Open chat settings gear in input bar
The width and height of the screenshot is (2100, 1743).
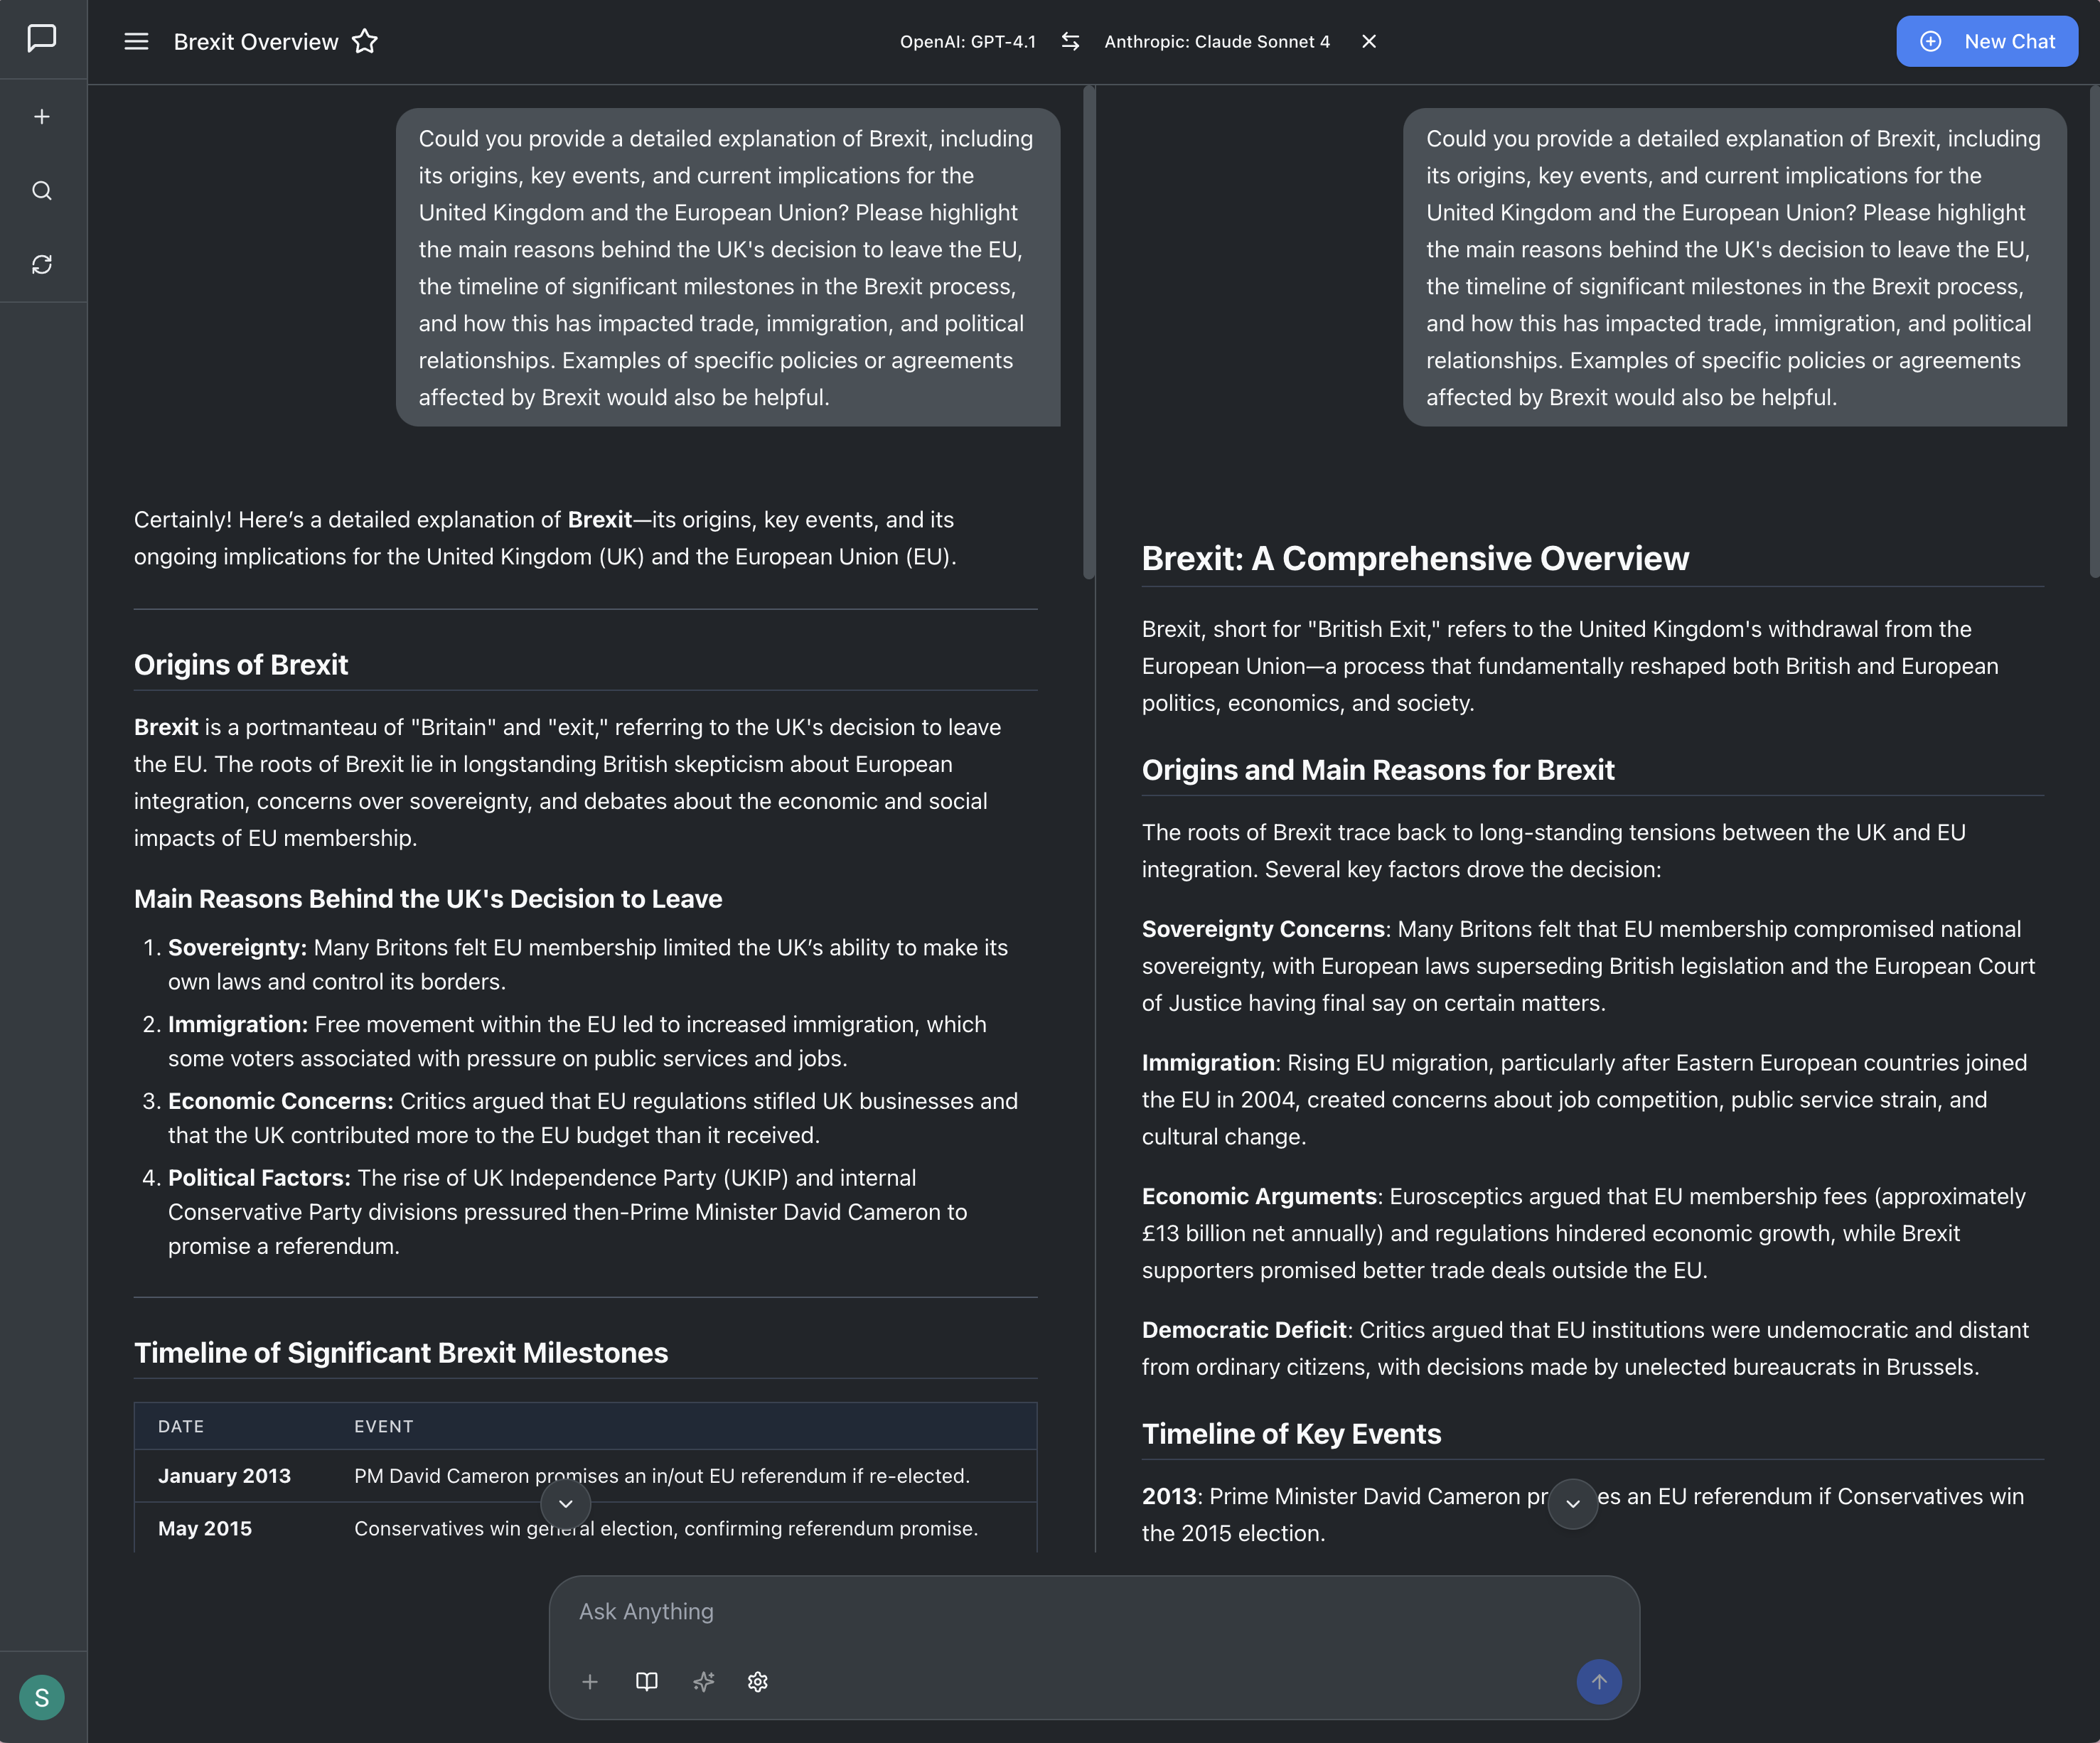point(758,1682)
